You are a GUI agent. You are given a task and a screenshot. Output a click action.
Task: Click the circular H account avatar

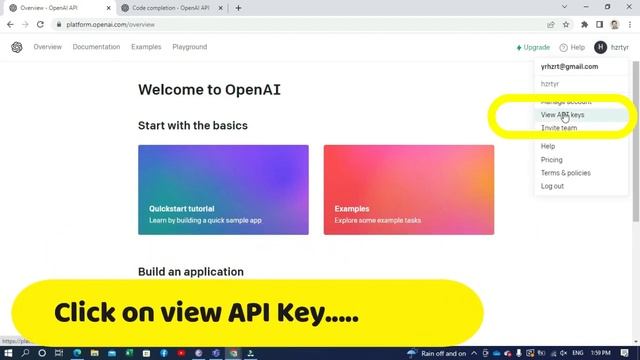point(600,47)
